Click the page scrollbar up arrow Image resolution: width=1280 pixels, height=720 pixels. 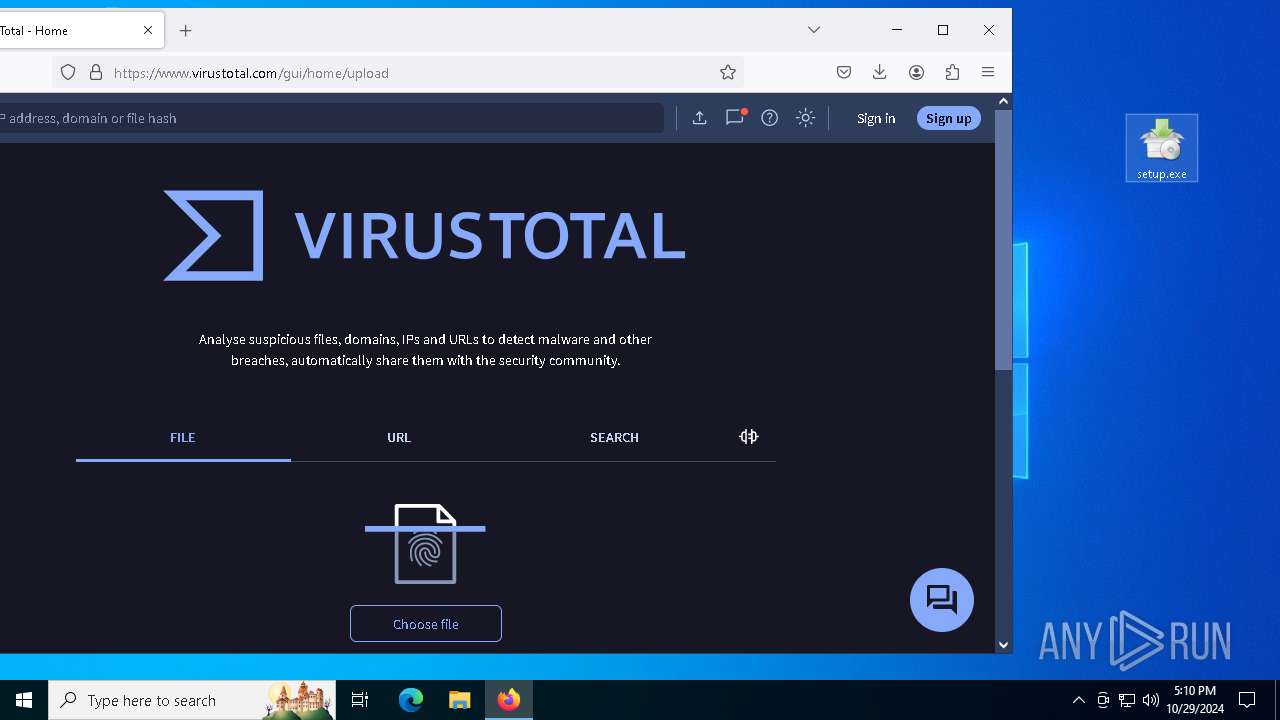tap(1003, 101)
